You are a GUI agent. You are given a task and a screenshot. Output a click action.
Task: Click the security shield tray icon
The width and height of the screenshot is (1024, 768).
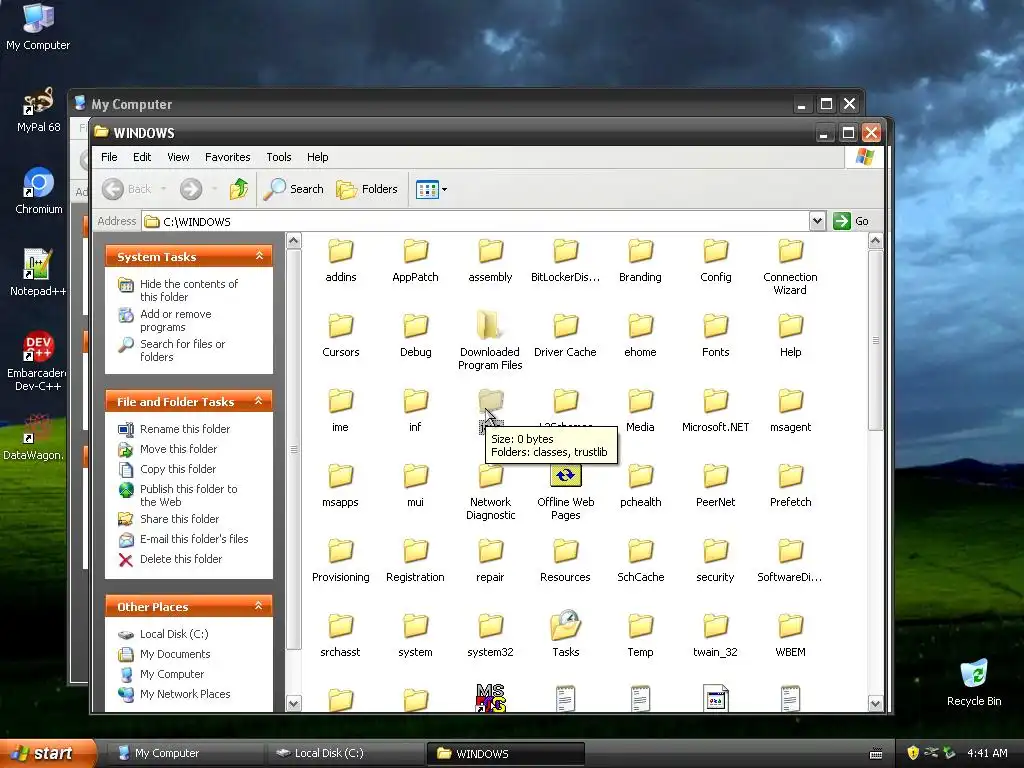click(x=913, y=753)
